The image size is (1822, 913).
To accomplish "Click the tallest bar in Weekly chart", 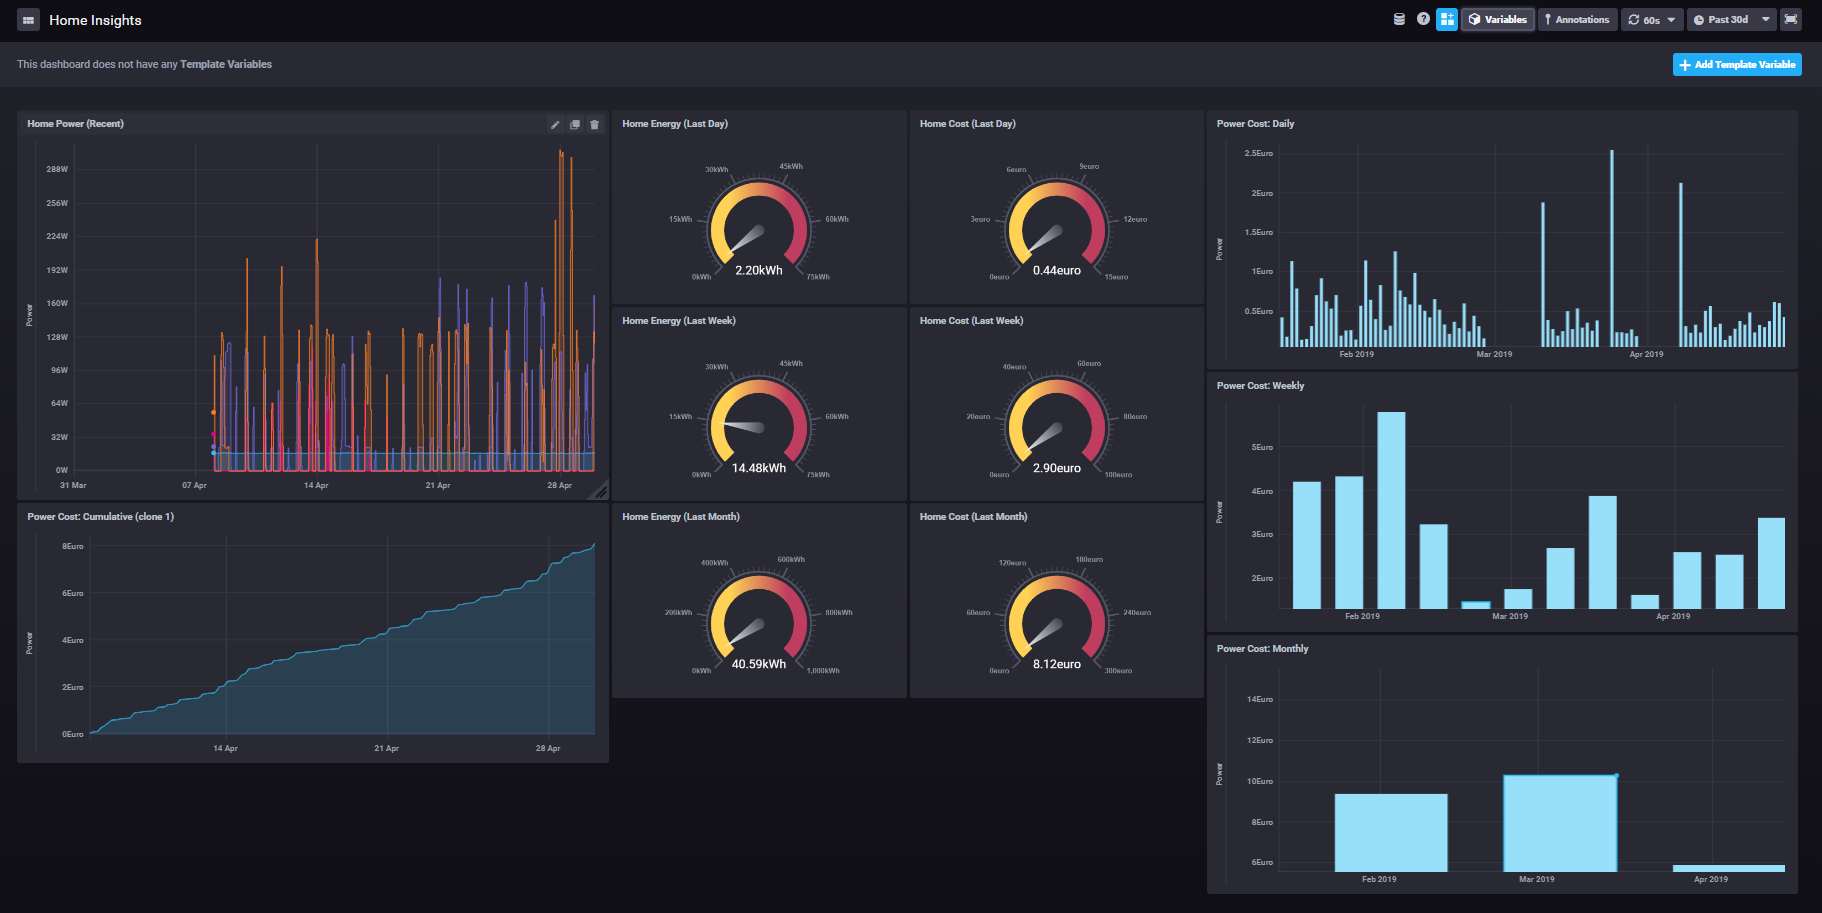I will [1391, 510].
